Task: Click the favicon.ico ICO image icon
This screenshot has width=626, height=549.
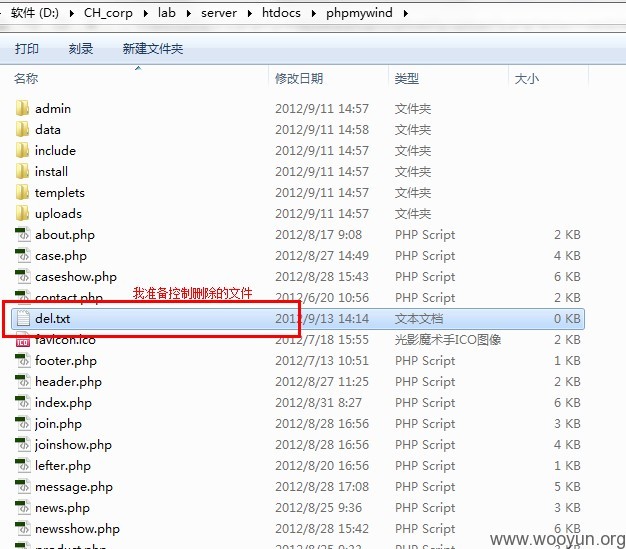Action: coord(23,341)
